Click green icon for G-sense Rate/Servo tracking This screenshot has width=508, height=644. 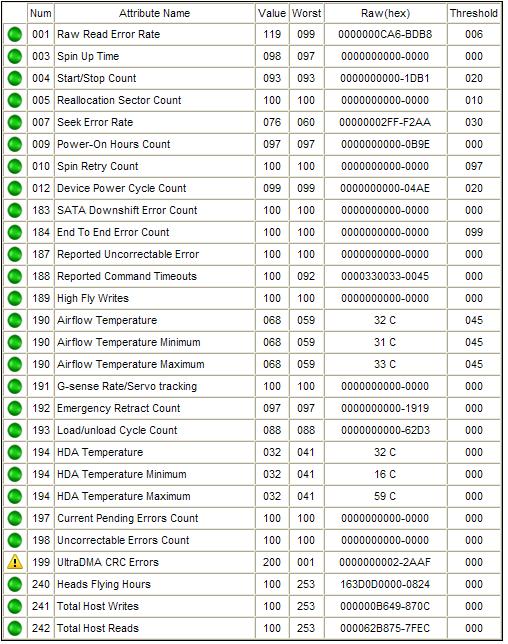[15, 386]
